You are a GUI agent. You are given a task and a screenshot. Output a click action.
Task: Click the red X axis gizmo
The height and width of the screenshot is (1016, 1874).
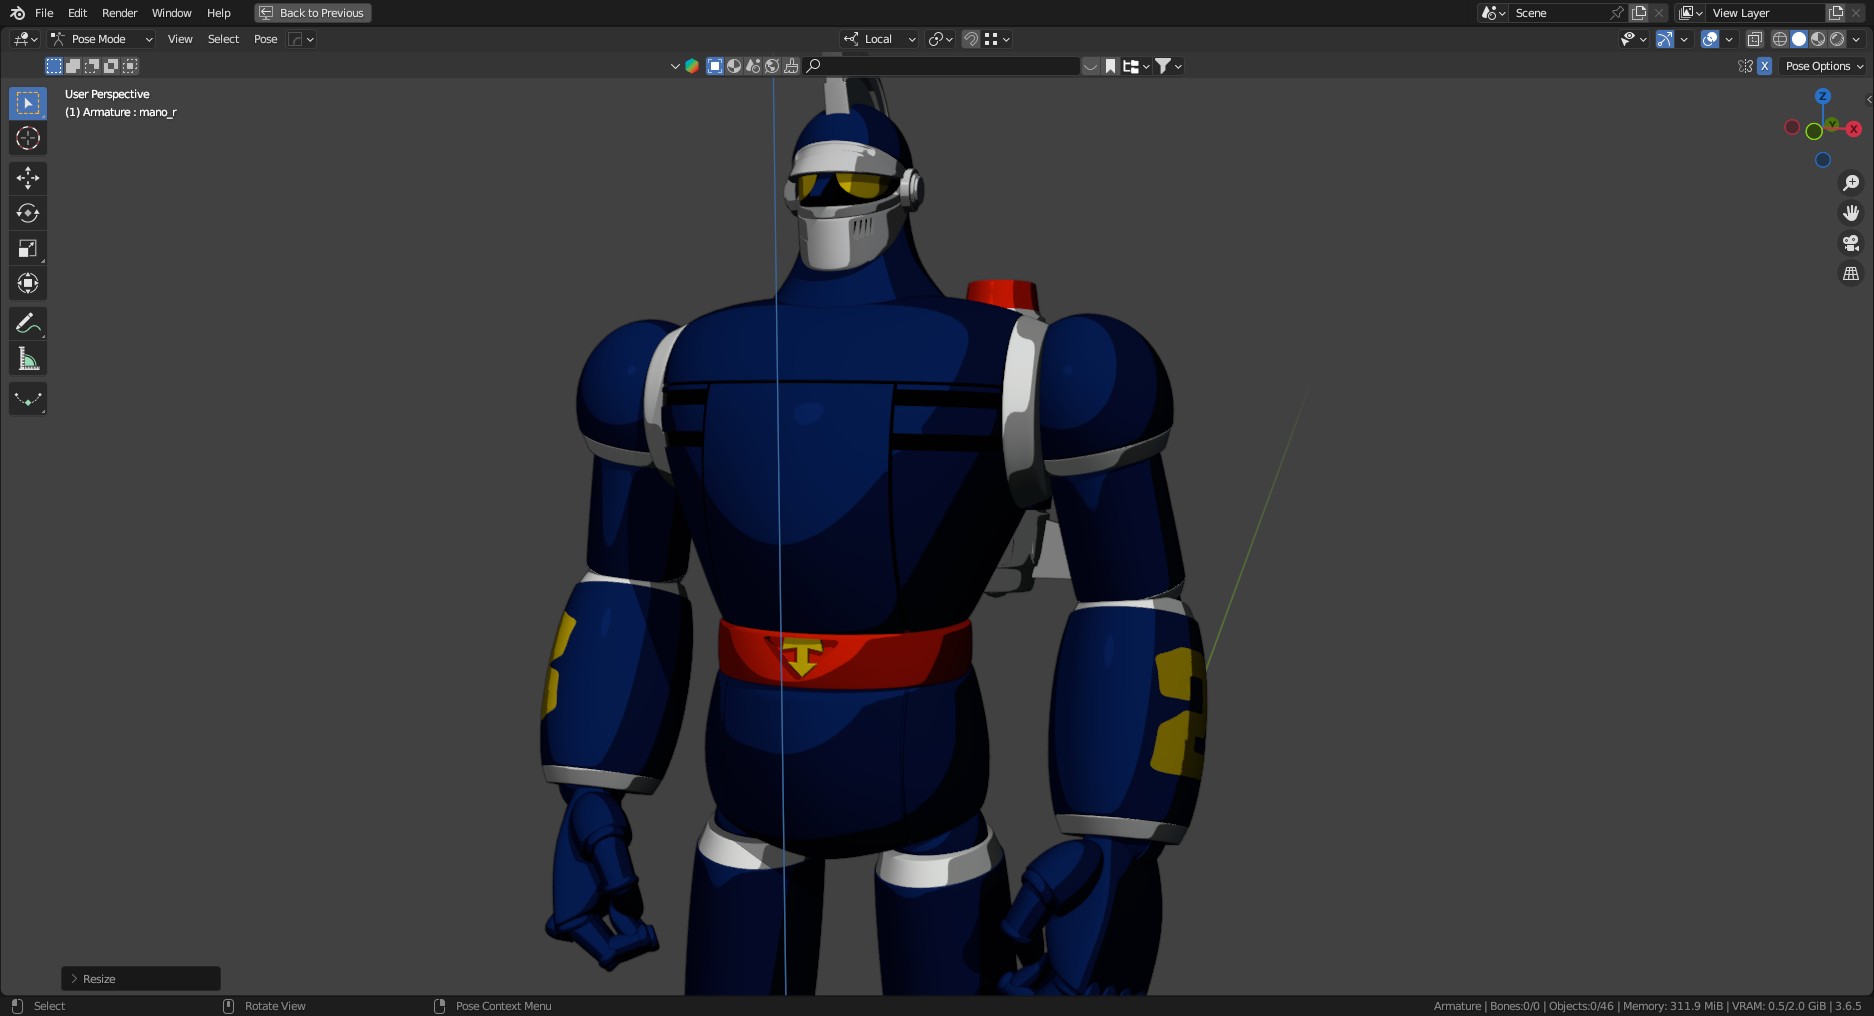[x=1854, y=129]
